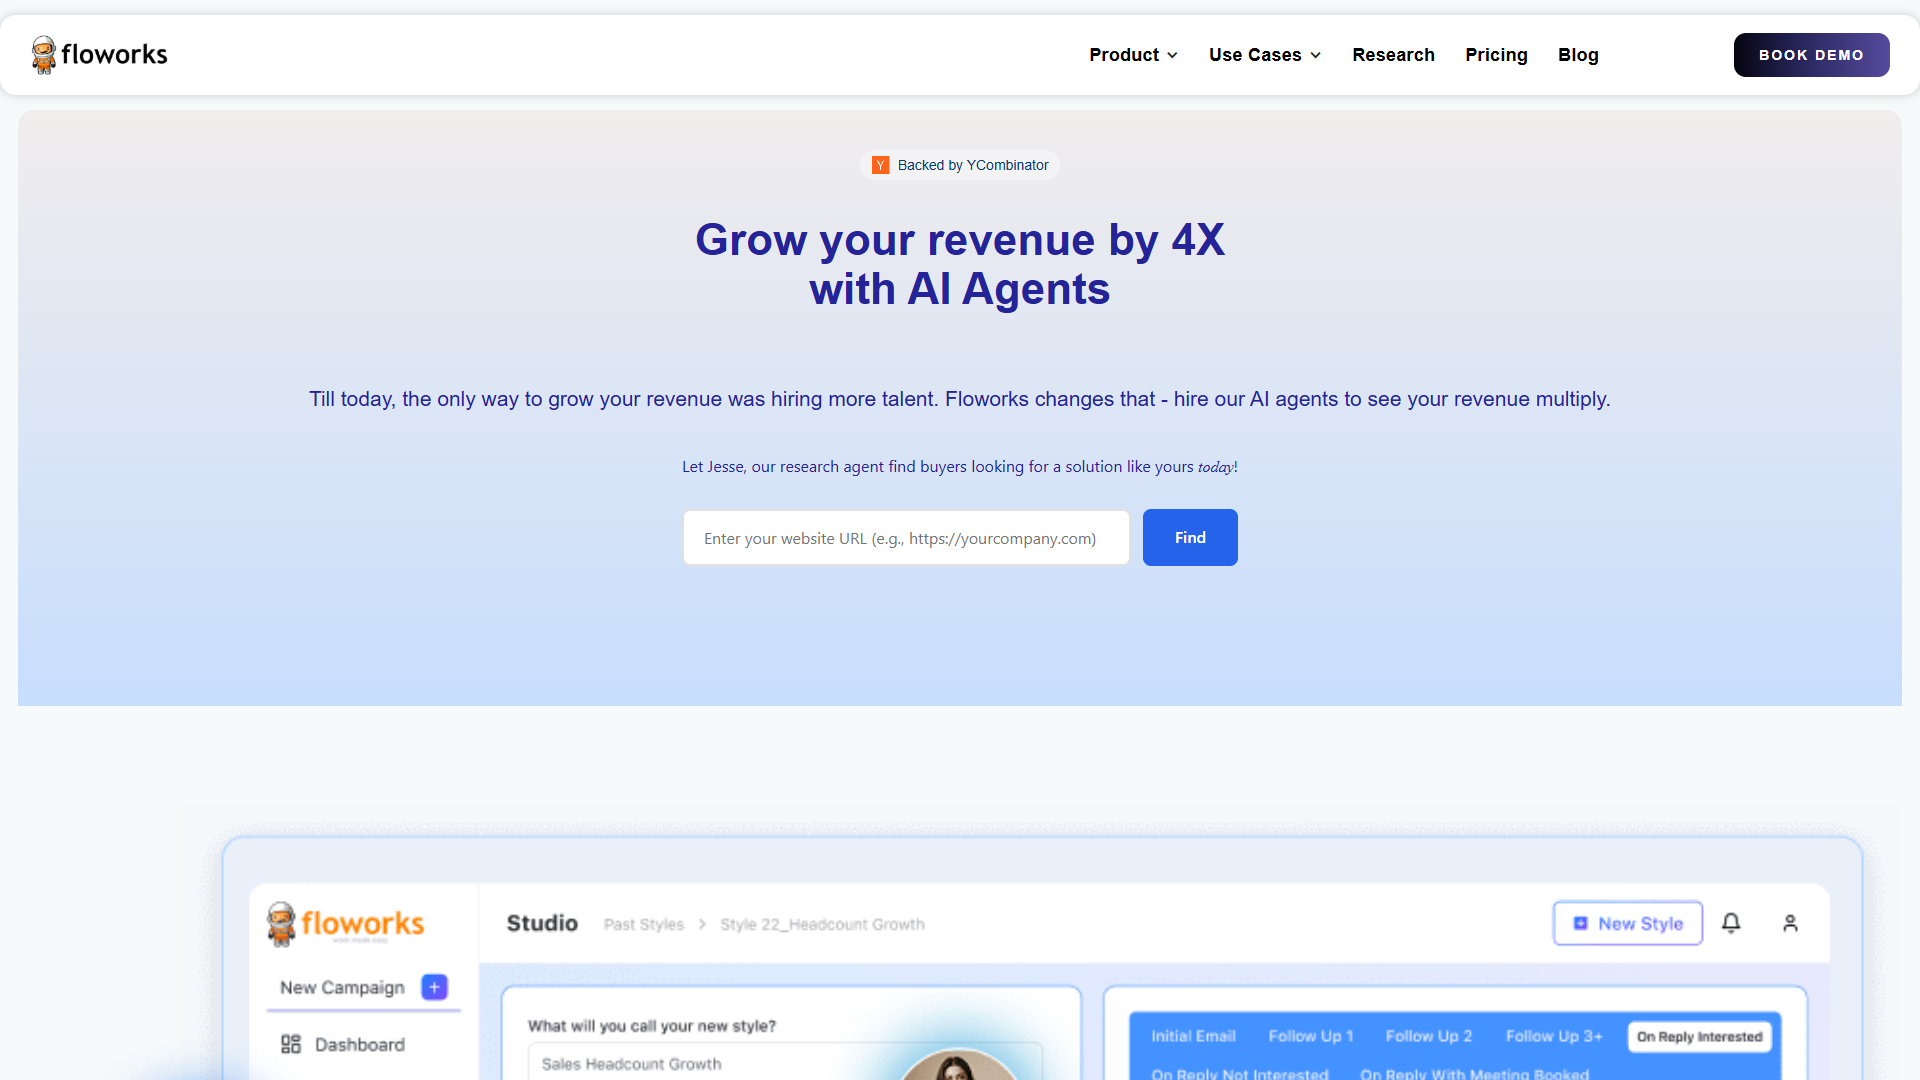Open the Research nav item
The width and height of the screenshot is (1920, 1080).
coord(1393,55)
